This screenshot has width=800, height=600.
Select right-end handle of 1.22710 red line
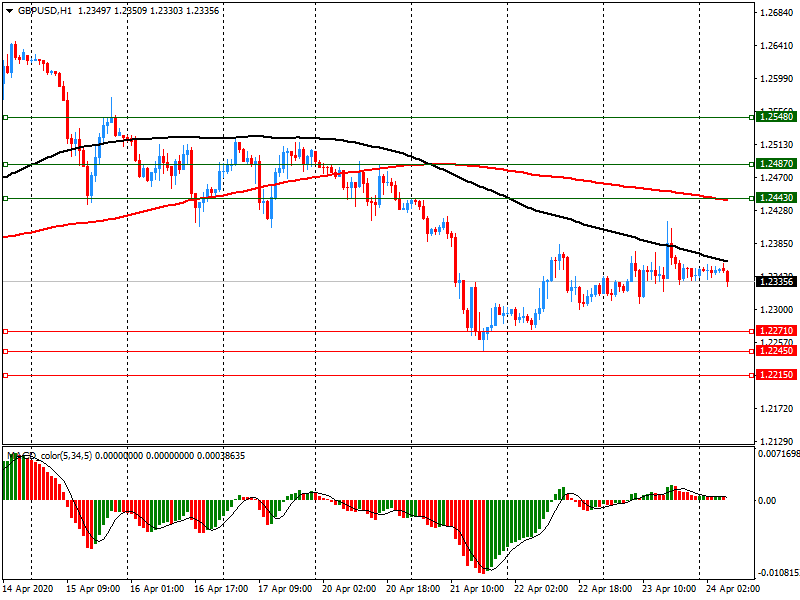tap(752, 332)
